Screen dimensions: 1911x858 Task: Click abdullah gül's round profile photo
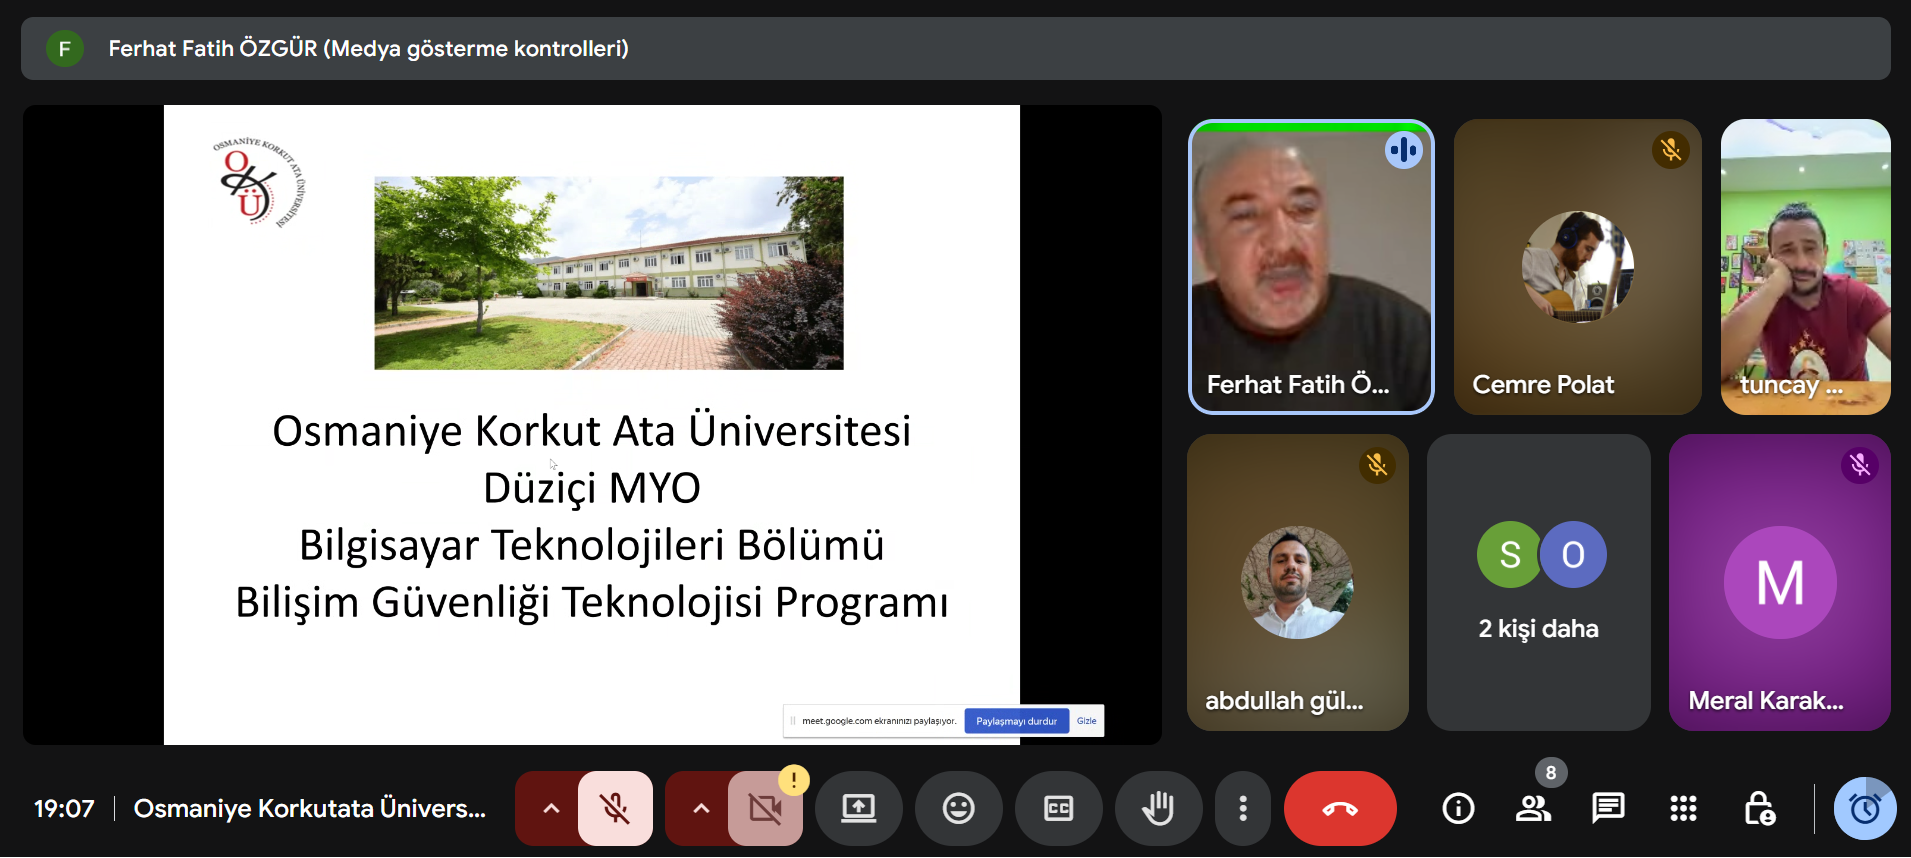pyautogui.click(x=1297, y=582)
